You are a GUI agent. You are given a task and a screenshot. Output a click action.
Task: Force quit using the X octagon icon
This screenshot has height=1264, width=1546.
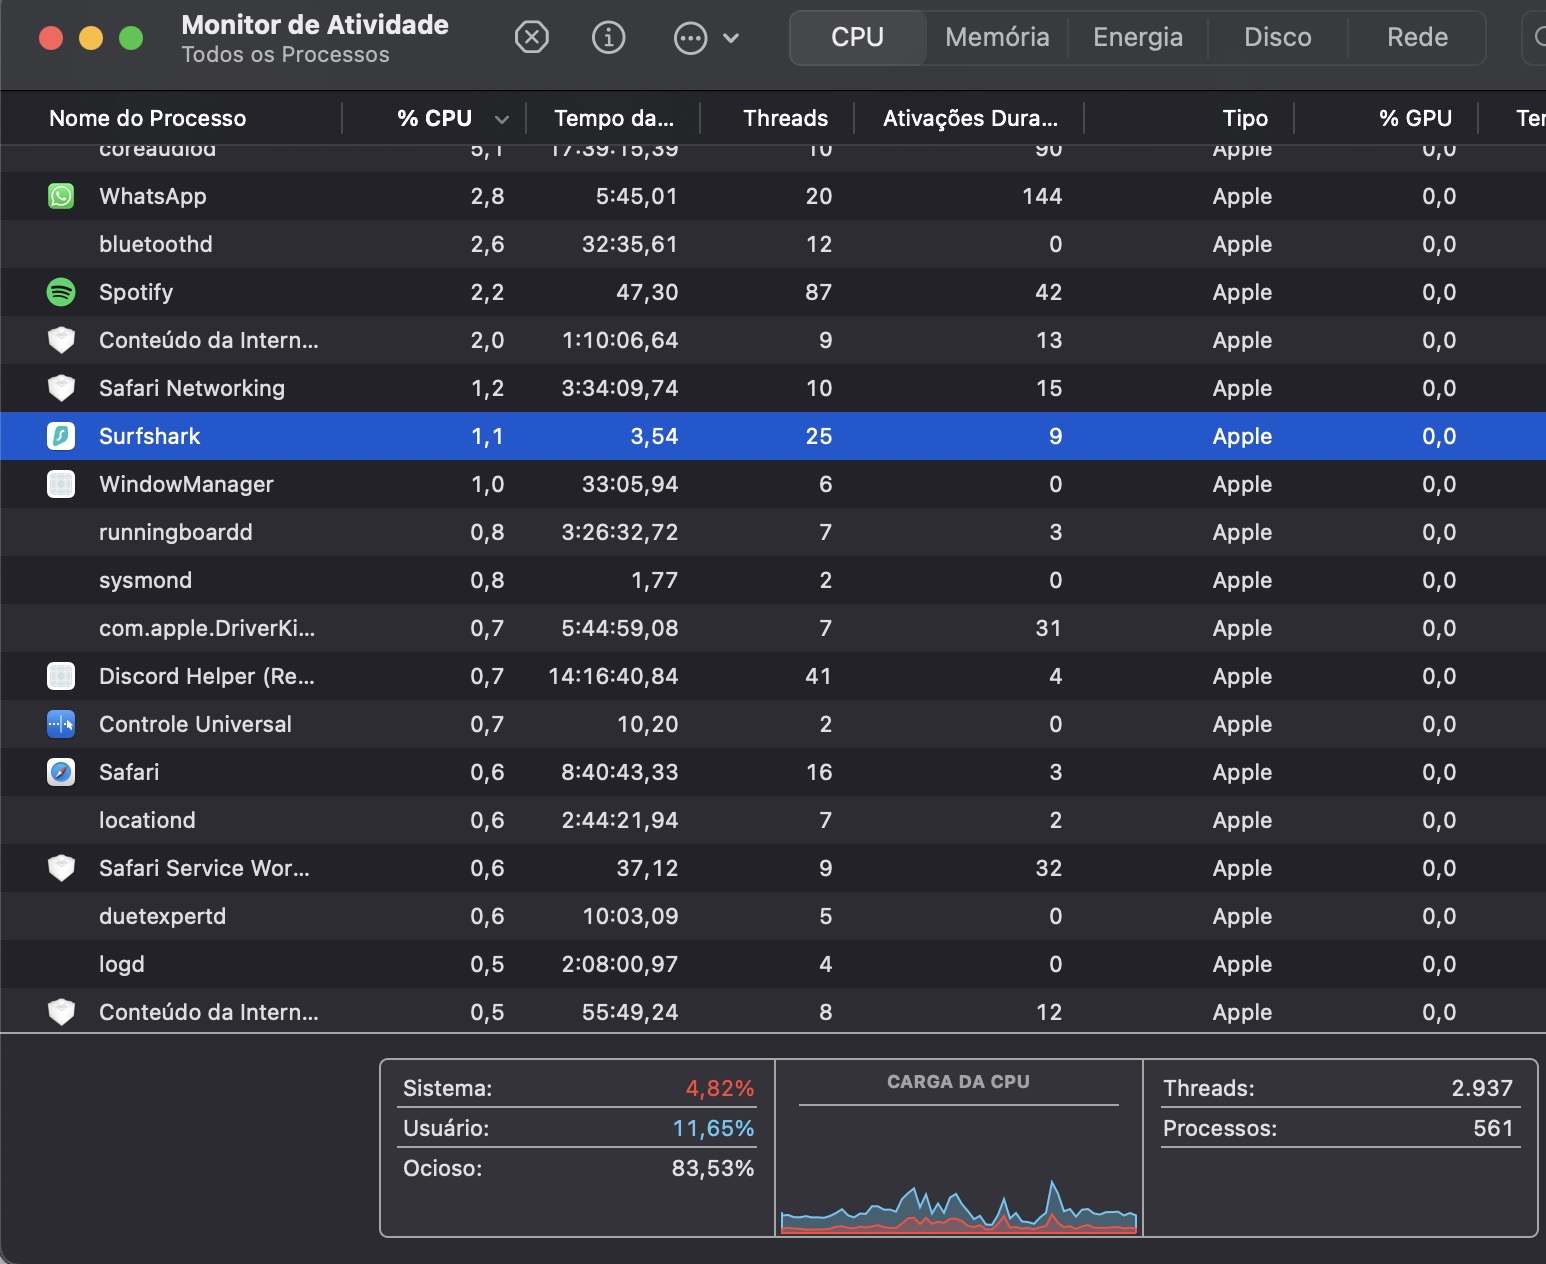(x=532, y=37)
